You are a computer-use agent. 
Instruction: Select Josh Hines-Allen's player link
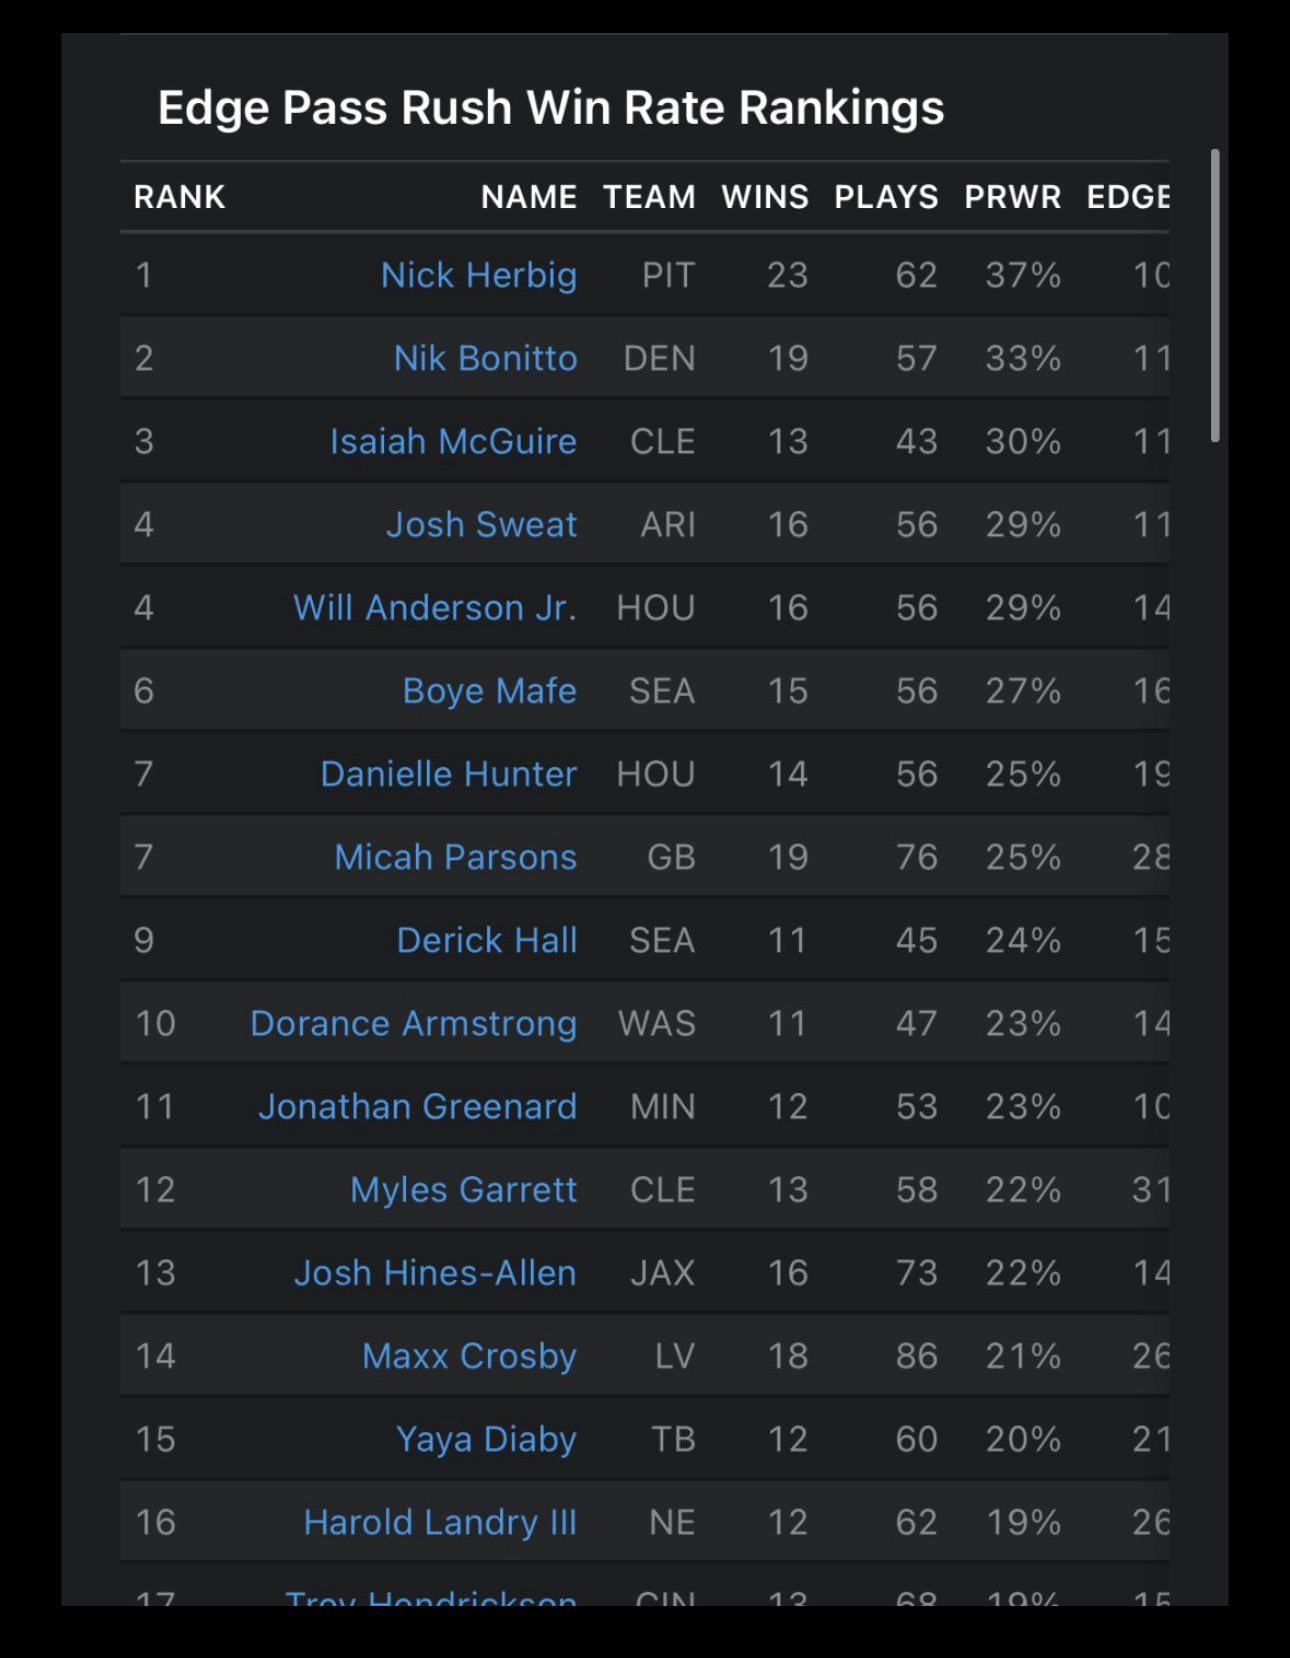coord(435,1272)
